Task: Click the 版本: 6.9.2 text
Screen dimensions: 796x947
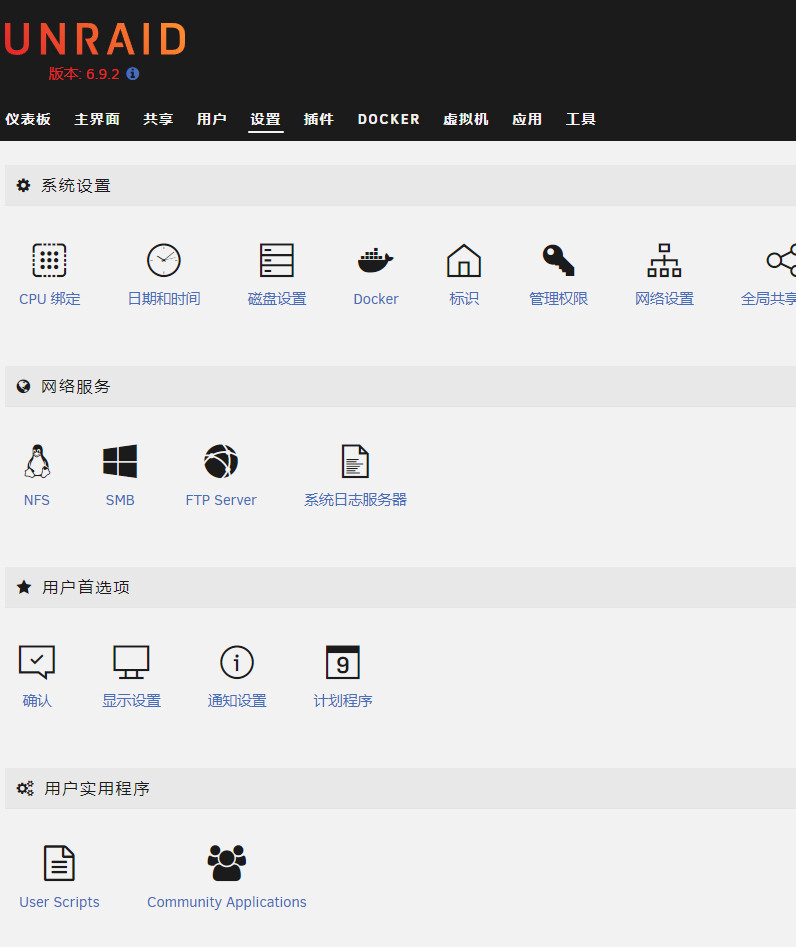Action: [84, 74]
